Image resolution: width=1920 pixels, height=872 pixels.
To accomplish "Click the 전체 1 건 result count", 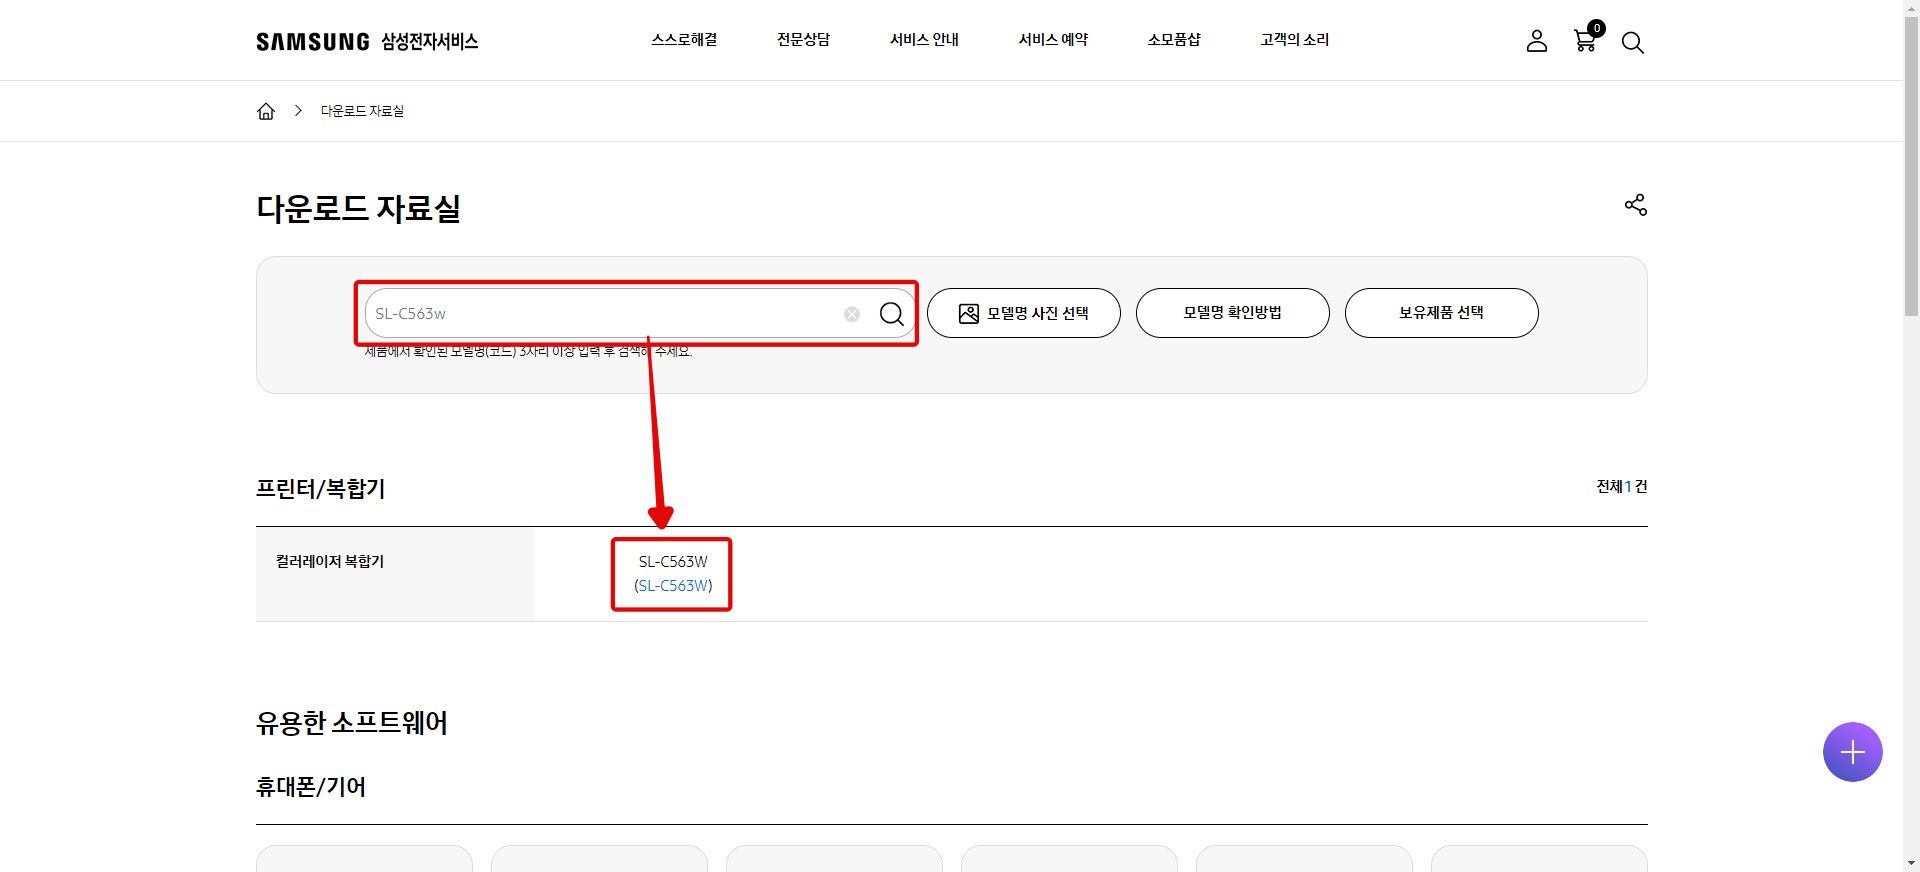I will coord(1622,487).
